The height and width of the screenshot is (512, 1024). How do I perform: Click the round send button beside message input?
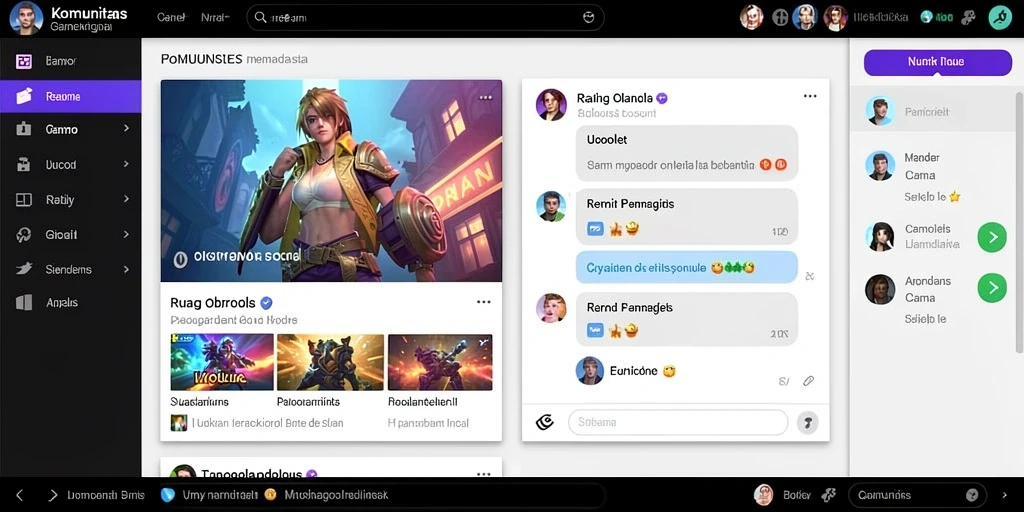[807, 423]
